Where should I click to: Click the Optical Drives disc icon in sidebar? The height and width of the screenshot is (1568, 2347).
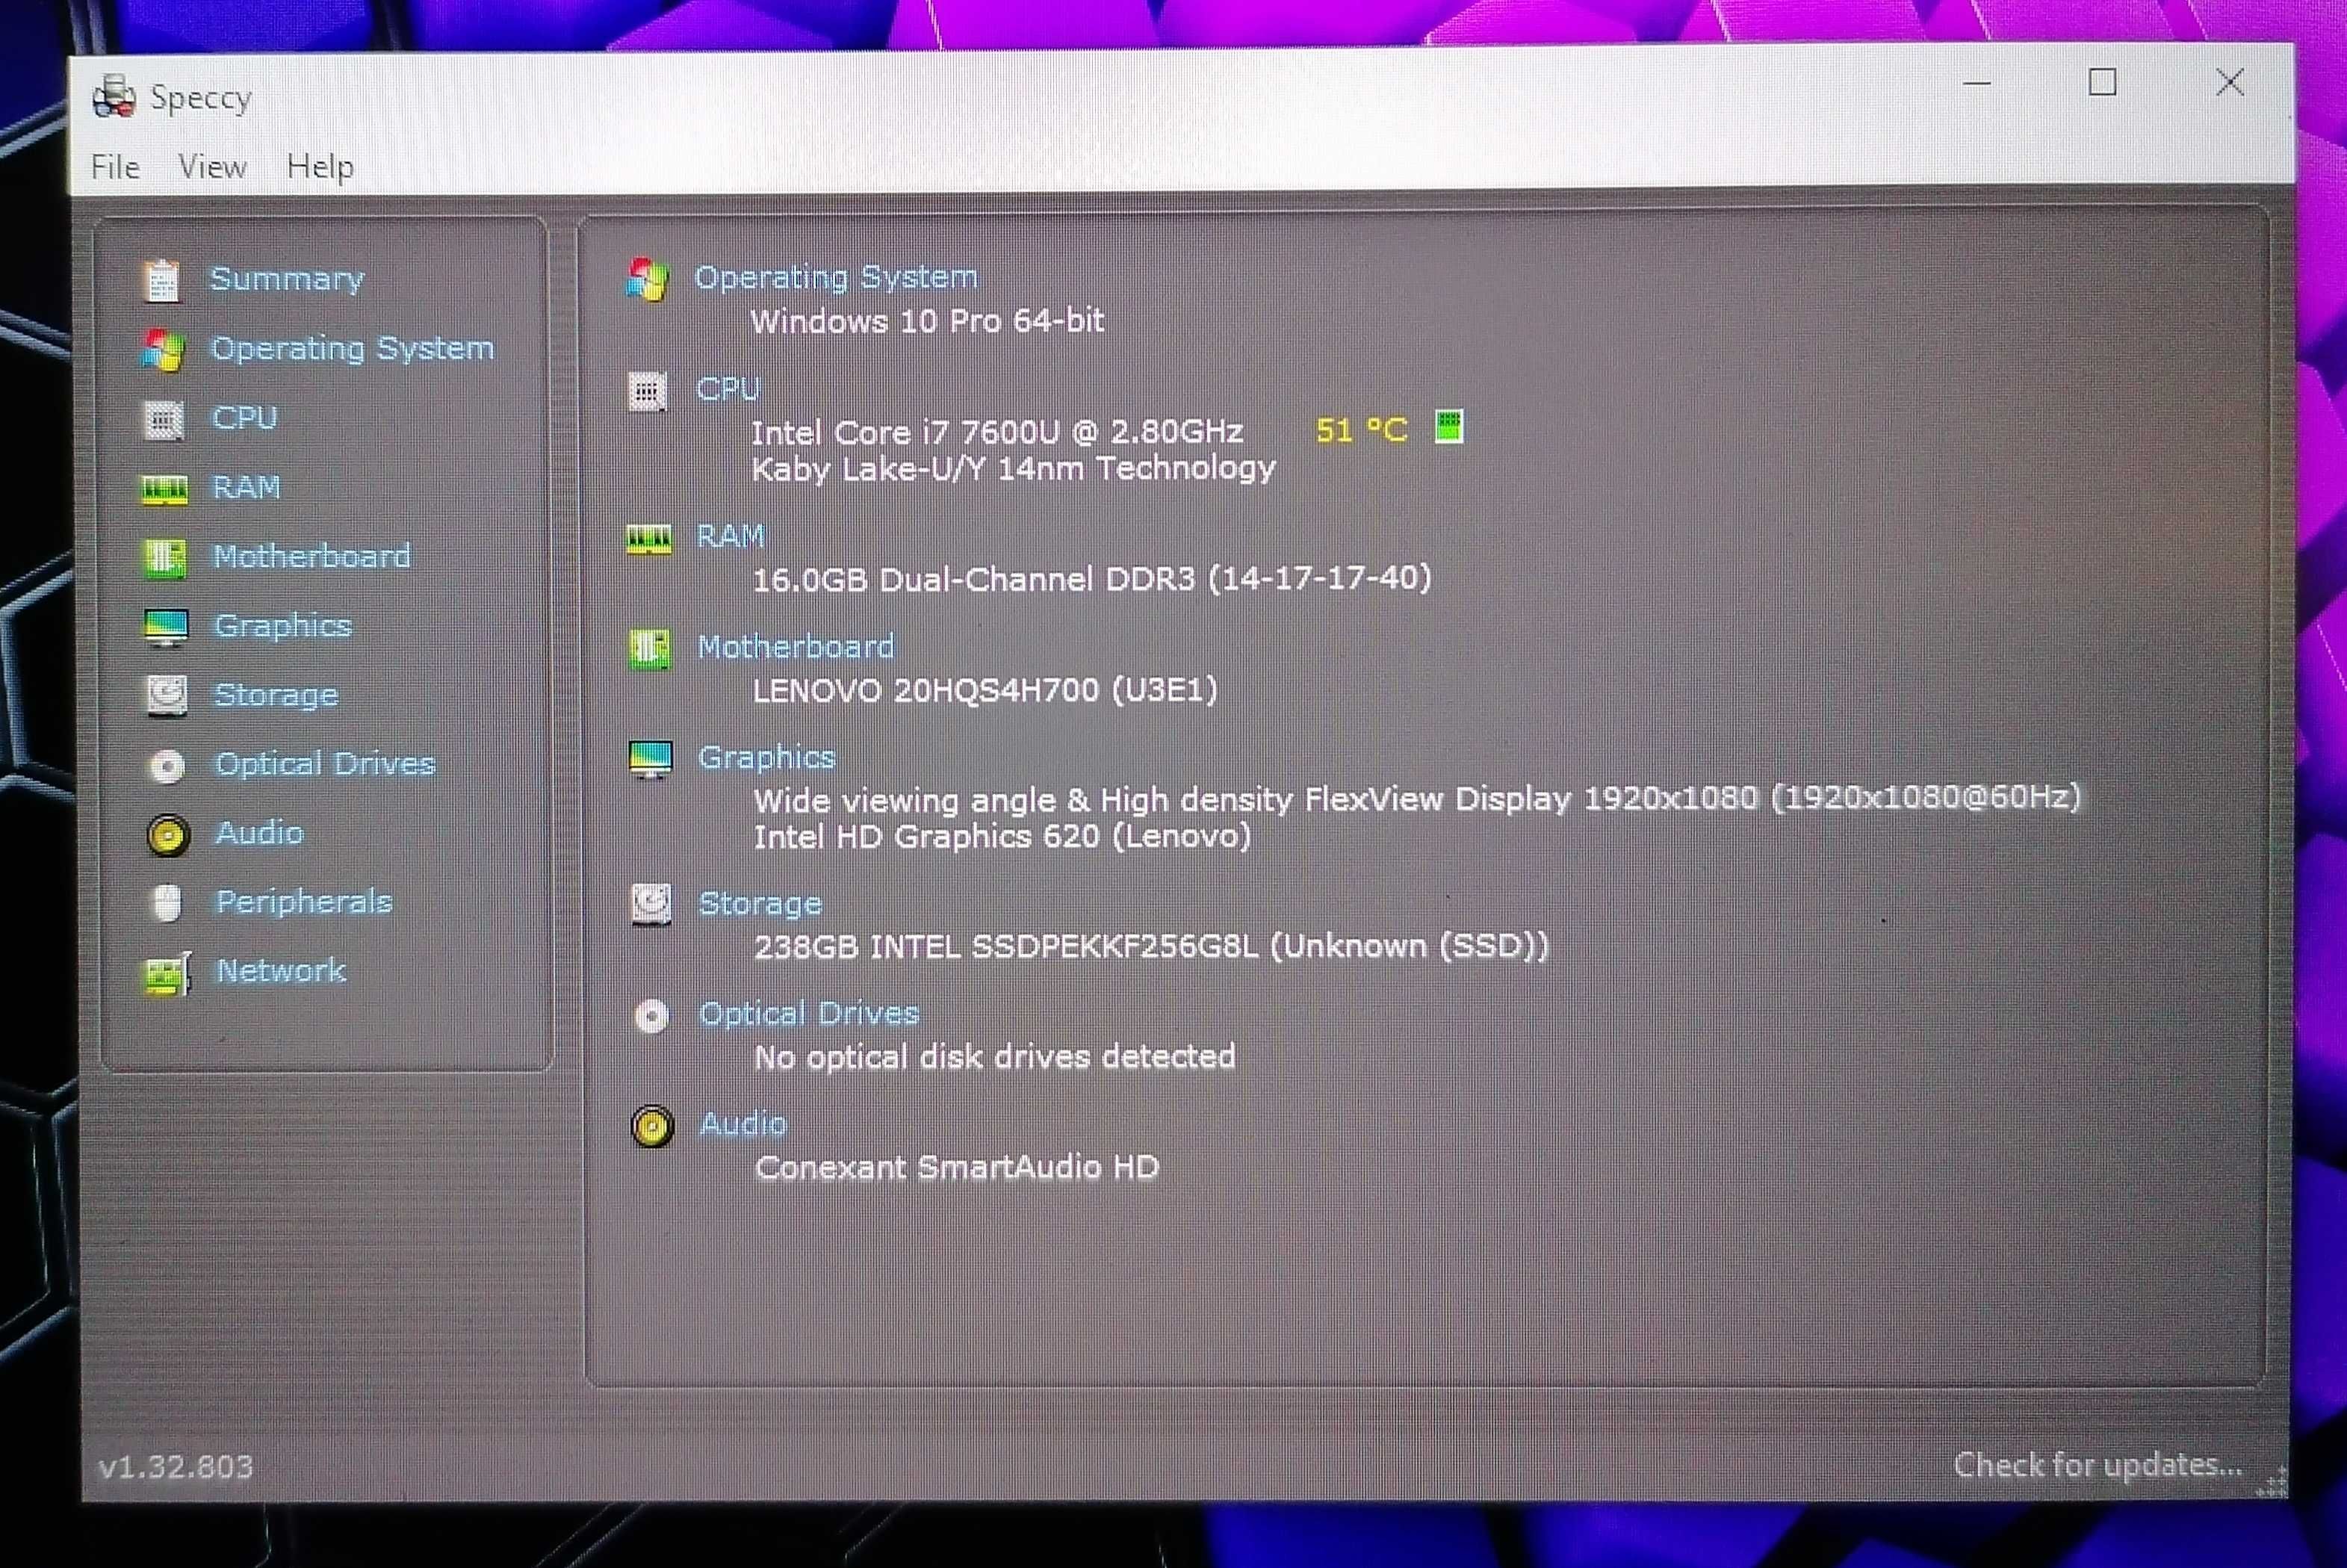point(167,766)
